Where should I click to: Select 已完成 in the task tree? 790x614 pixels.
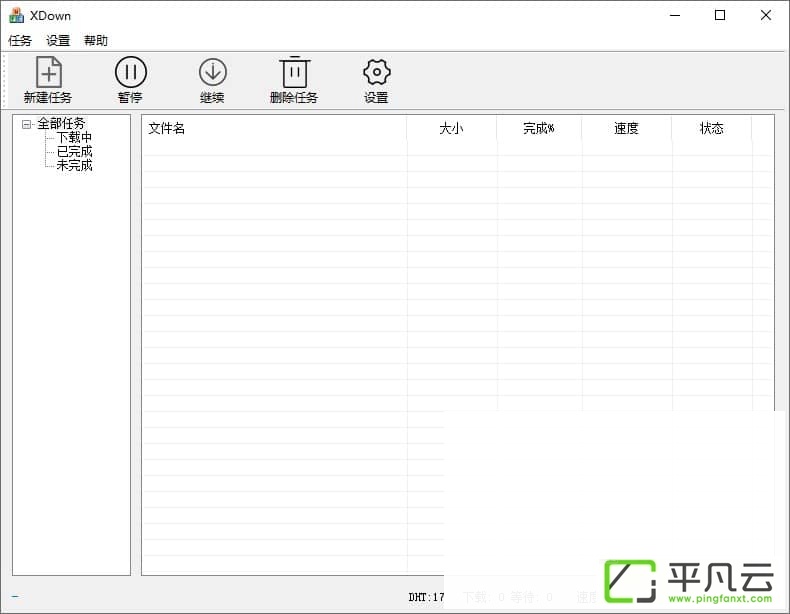(74, 151)
